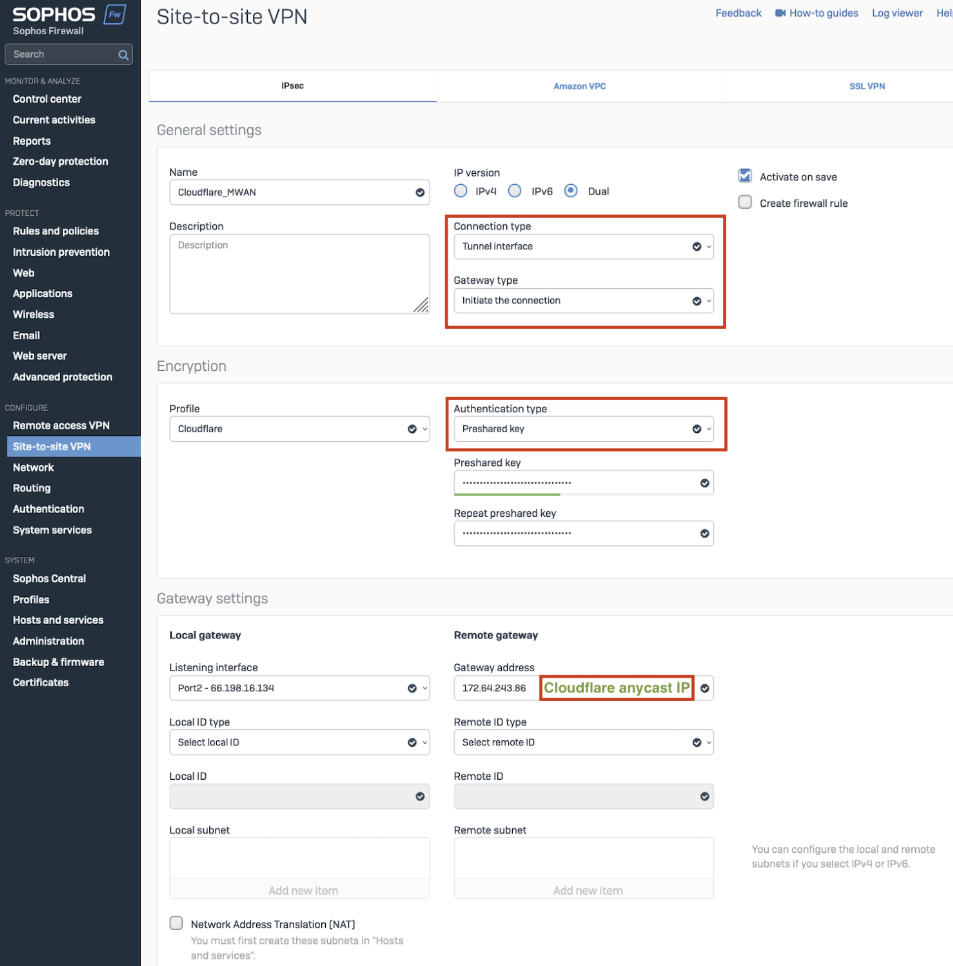Open Diagnostics in sidebar
This screenshot has height=966, width=953.
(41, 182)
